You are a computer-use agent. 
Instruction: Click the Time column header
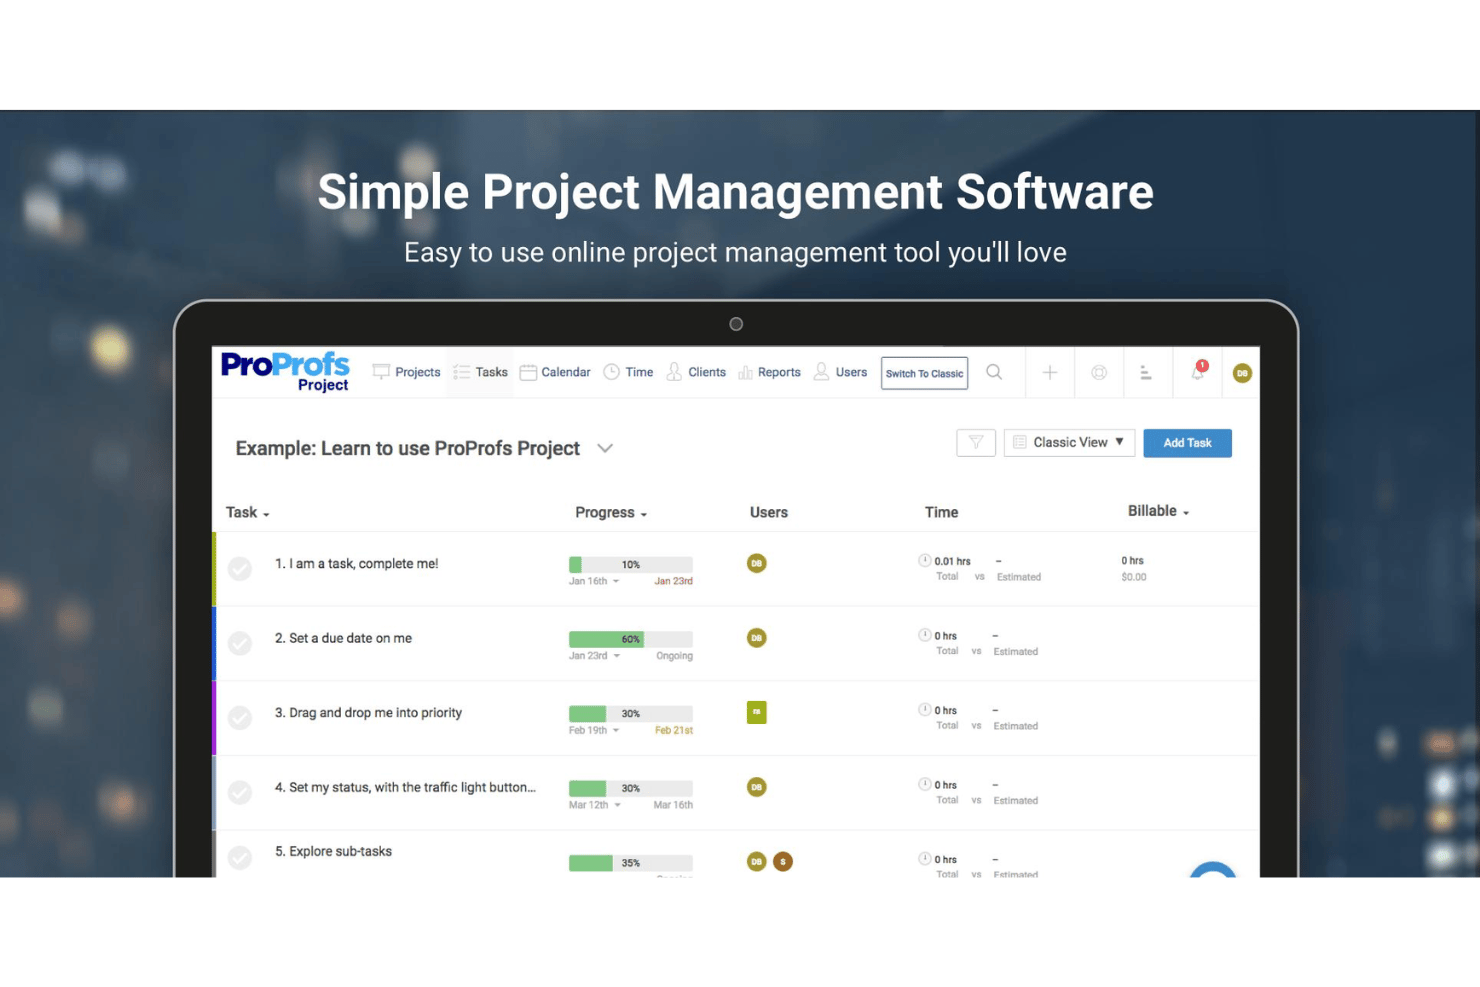(x=941, y=512)
